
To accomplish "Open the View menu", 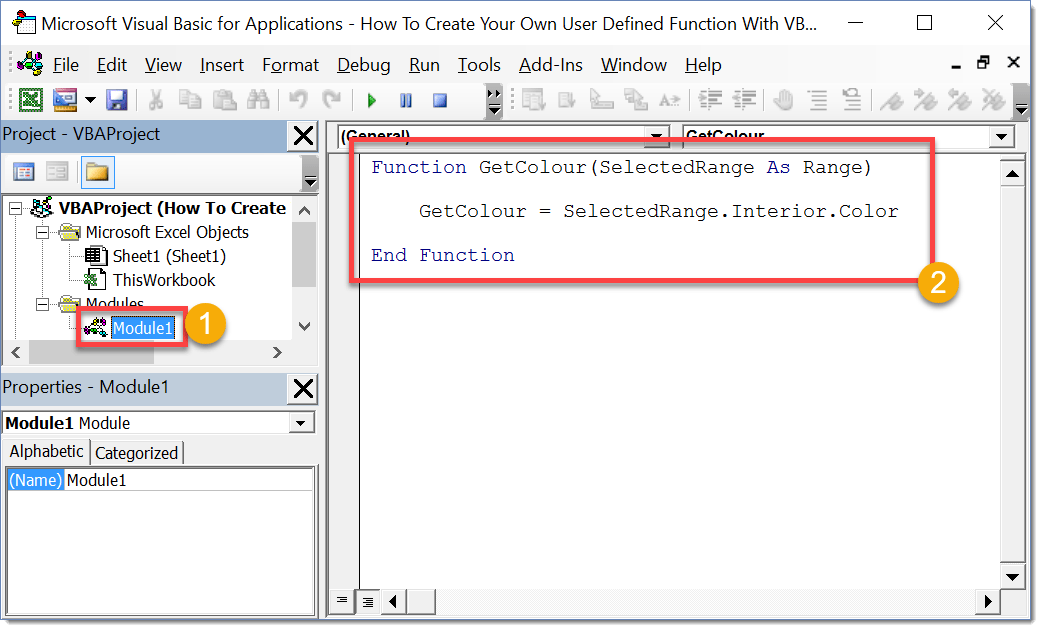I will (x=163, y=65).
